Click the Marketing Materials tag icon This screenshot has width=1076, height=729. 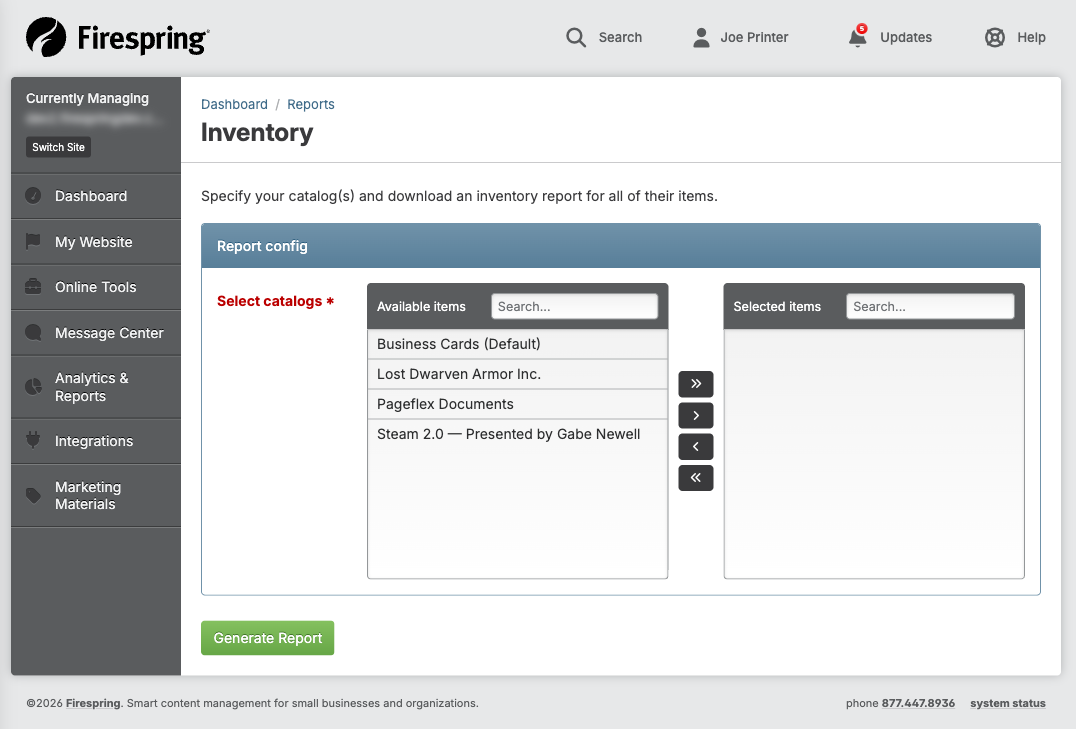pyautogui.click(x=33, y=495)
